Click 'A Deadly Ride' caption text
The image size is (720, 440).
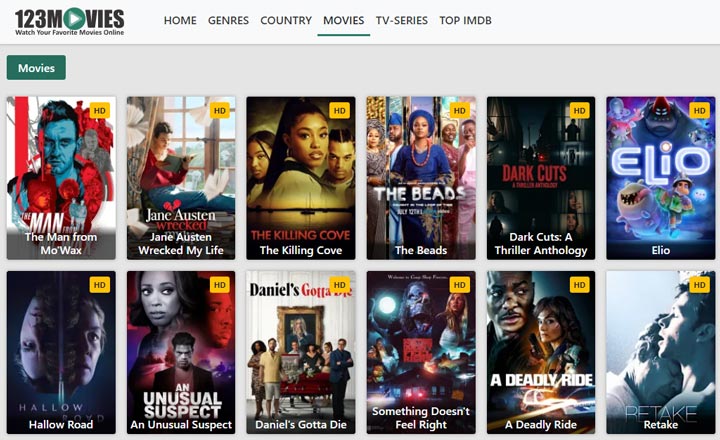[541, 425]
